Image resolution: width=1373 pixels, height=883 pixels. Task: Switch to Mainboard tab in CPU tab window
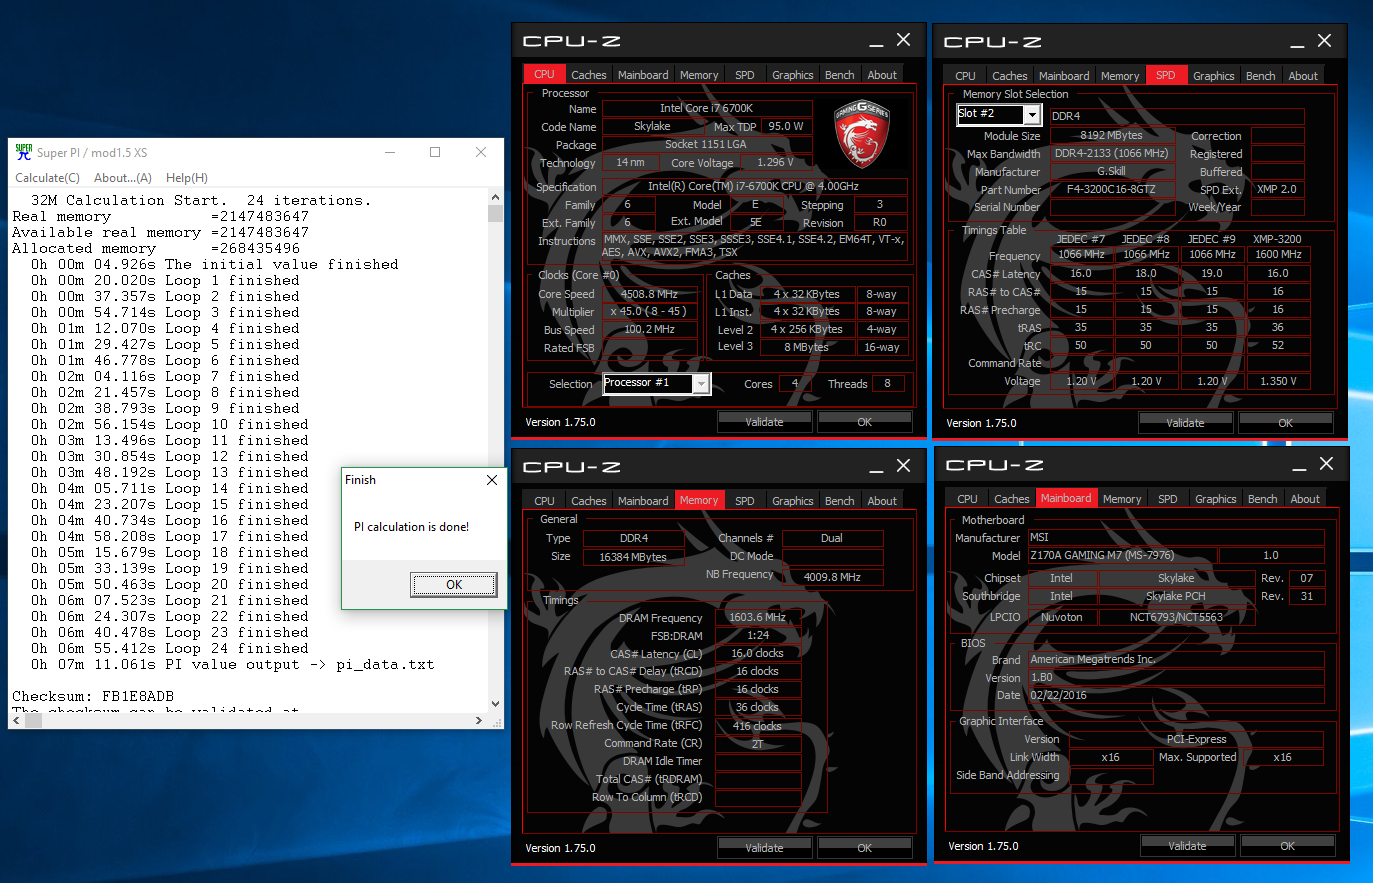tap(643, 75)
